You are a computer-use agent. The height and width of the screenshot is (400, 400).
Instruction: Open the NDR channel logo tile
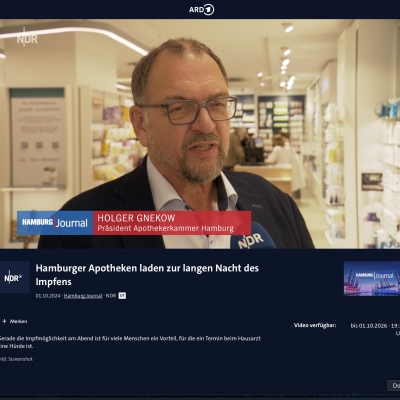(x=14, y=278)
